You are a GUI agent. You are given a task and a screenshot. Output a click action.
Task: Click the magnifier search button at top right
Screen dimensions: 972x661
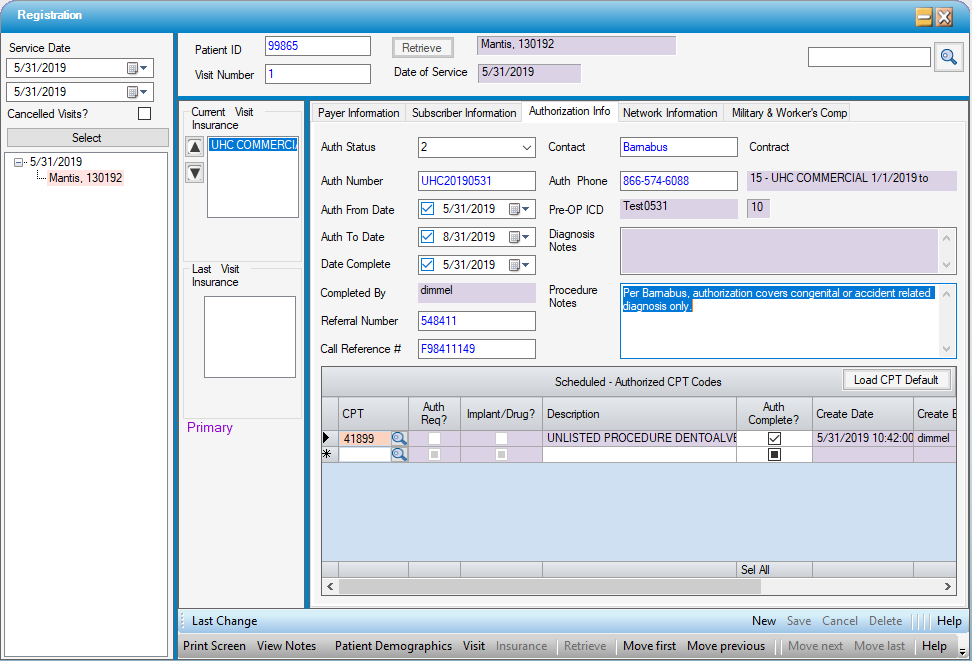(948, 58)
